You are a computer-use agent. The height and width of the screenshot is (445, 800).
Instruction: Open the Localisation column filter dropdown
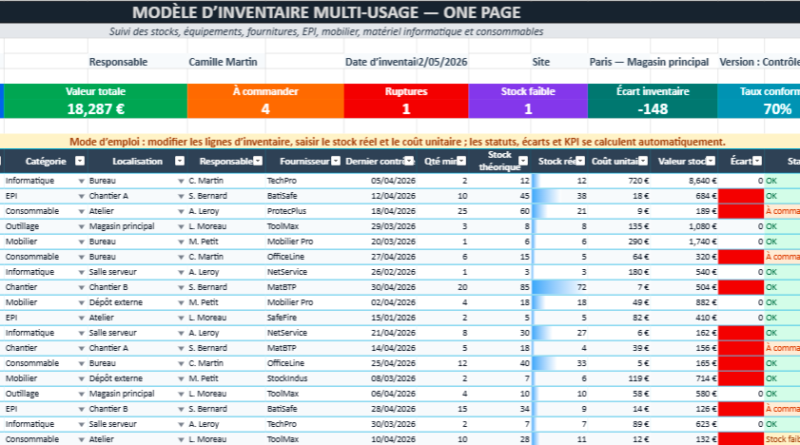[x=180, y=161]
